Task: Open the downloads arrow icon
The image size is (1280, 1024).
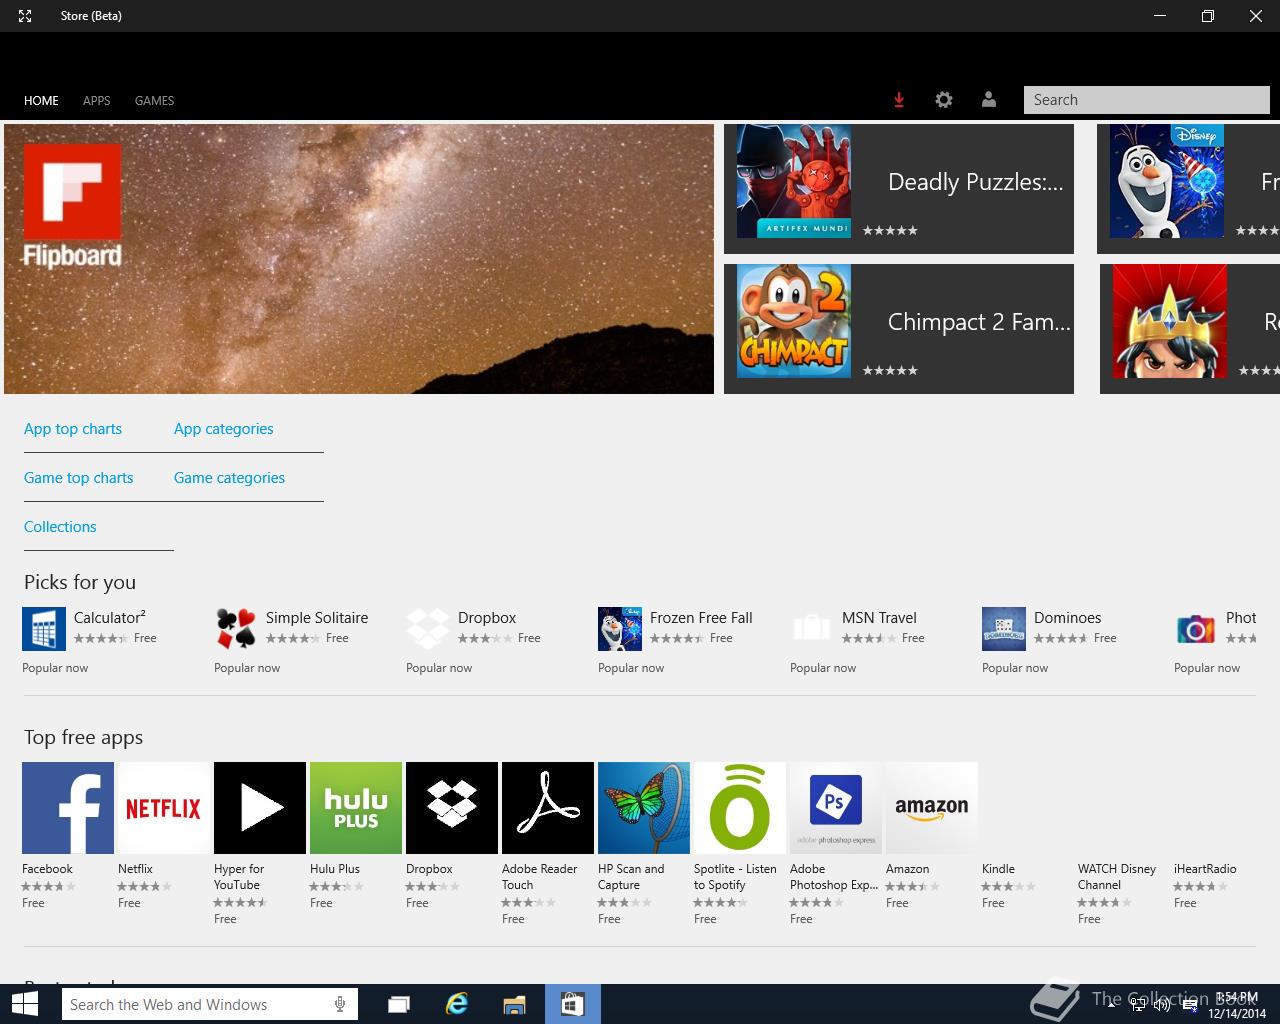Action: coord(899,100)
